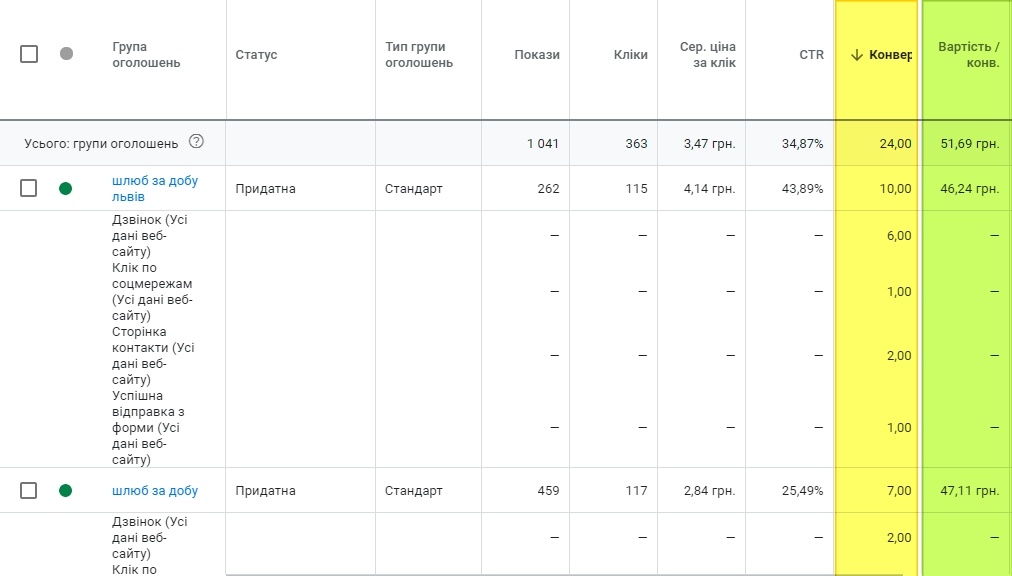Sort table by CTR column
The width and height of the screenshot is (1012, 576).
pyautogui.click(x=811, y=55)
